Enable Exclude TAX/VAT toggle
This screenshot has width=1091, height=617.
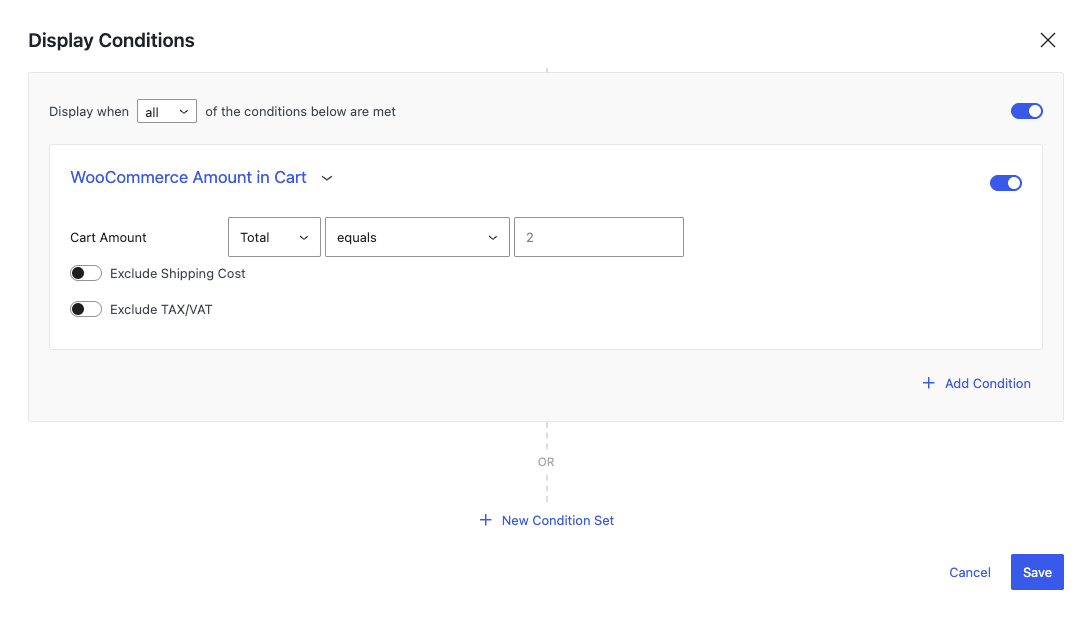pos(86,309)
